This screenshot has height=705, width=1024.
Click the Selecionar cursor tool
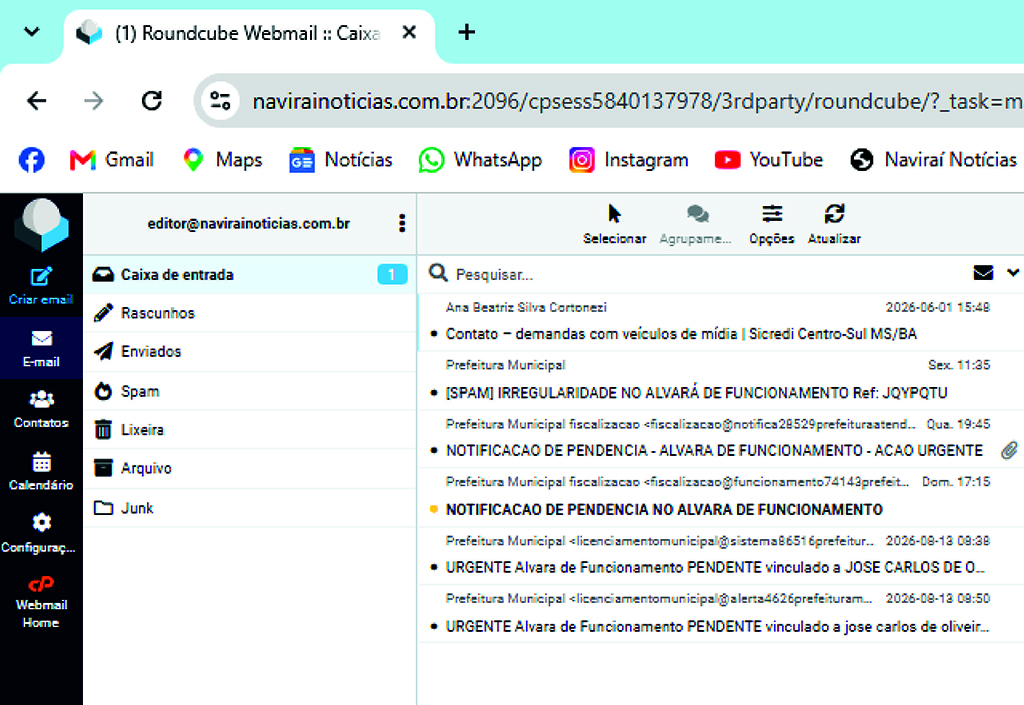615,224
